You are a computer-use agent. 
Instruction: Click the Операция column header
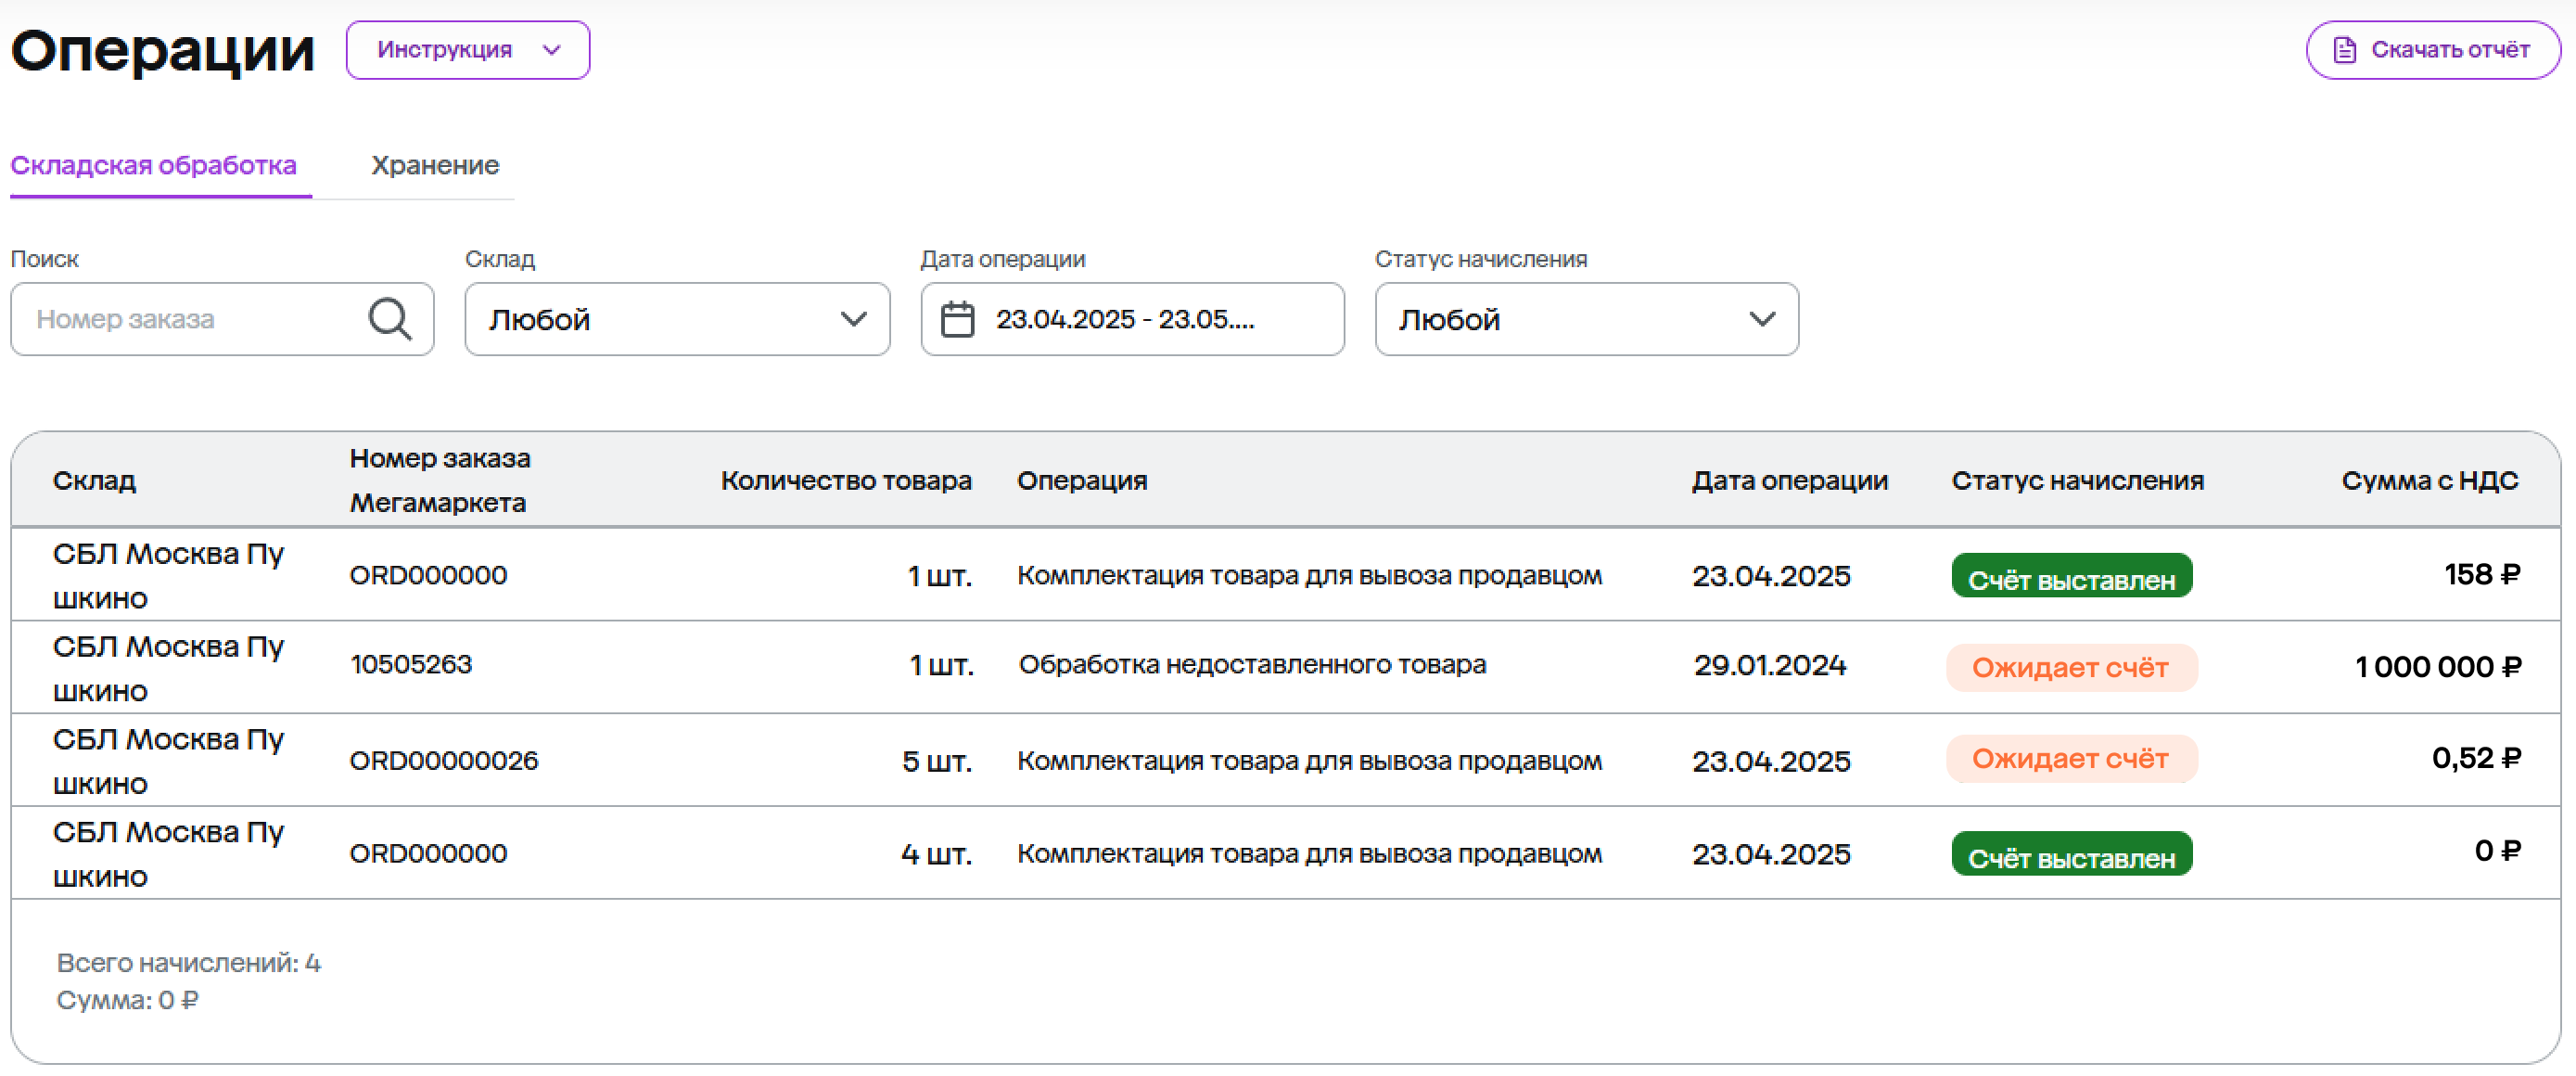tap(1082, 481)
